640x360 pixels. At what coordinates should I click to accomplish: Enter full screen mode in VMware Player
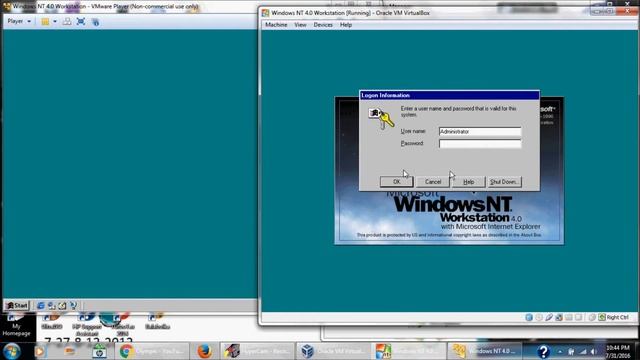tap(81, 22)
